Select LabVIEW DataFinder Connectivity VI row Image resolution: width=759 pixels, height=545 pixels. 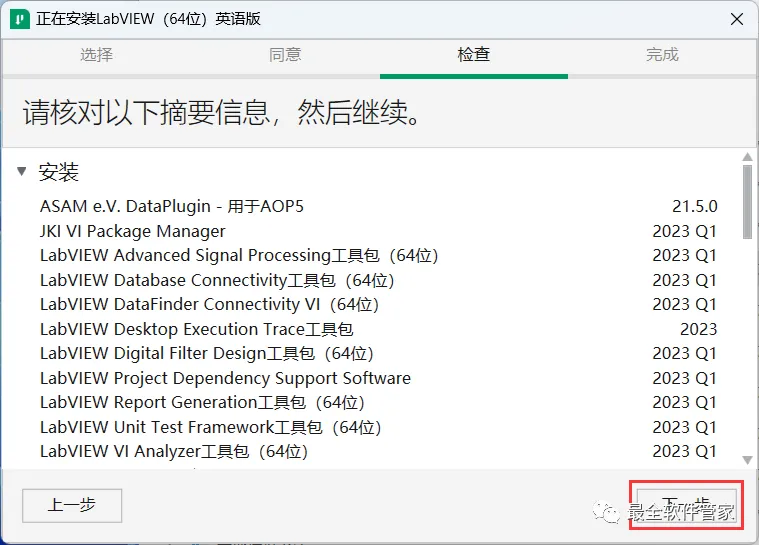[379, 304]
